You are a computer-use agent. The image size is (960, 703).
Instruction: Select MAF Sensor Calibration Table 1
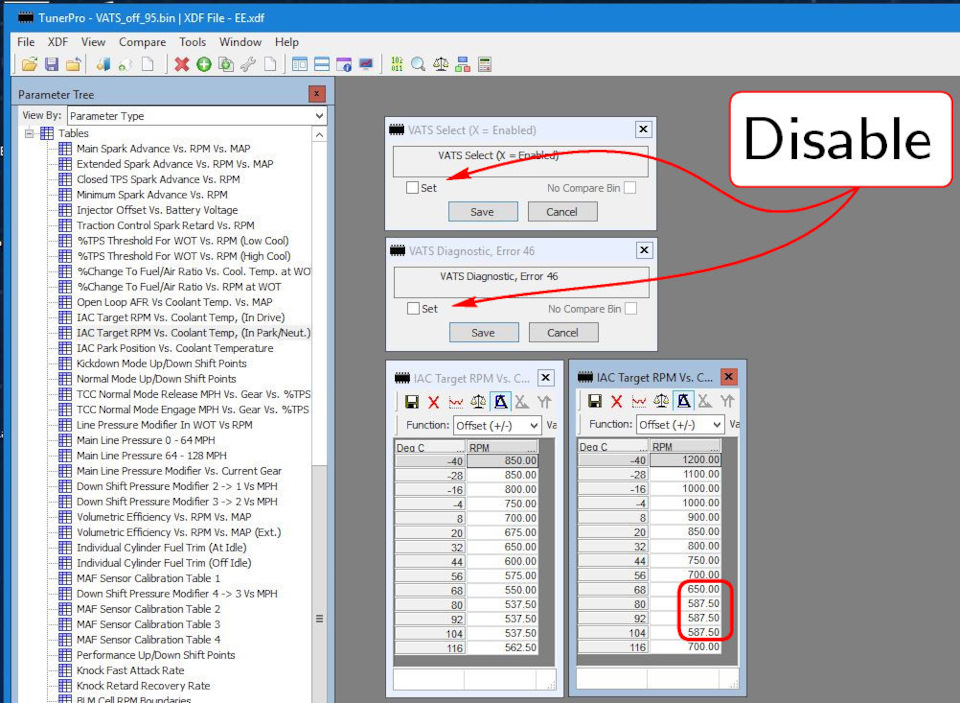coord(148,578)
